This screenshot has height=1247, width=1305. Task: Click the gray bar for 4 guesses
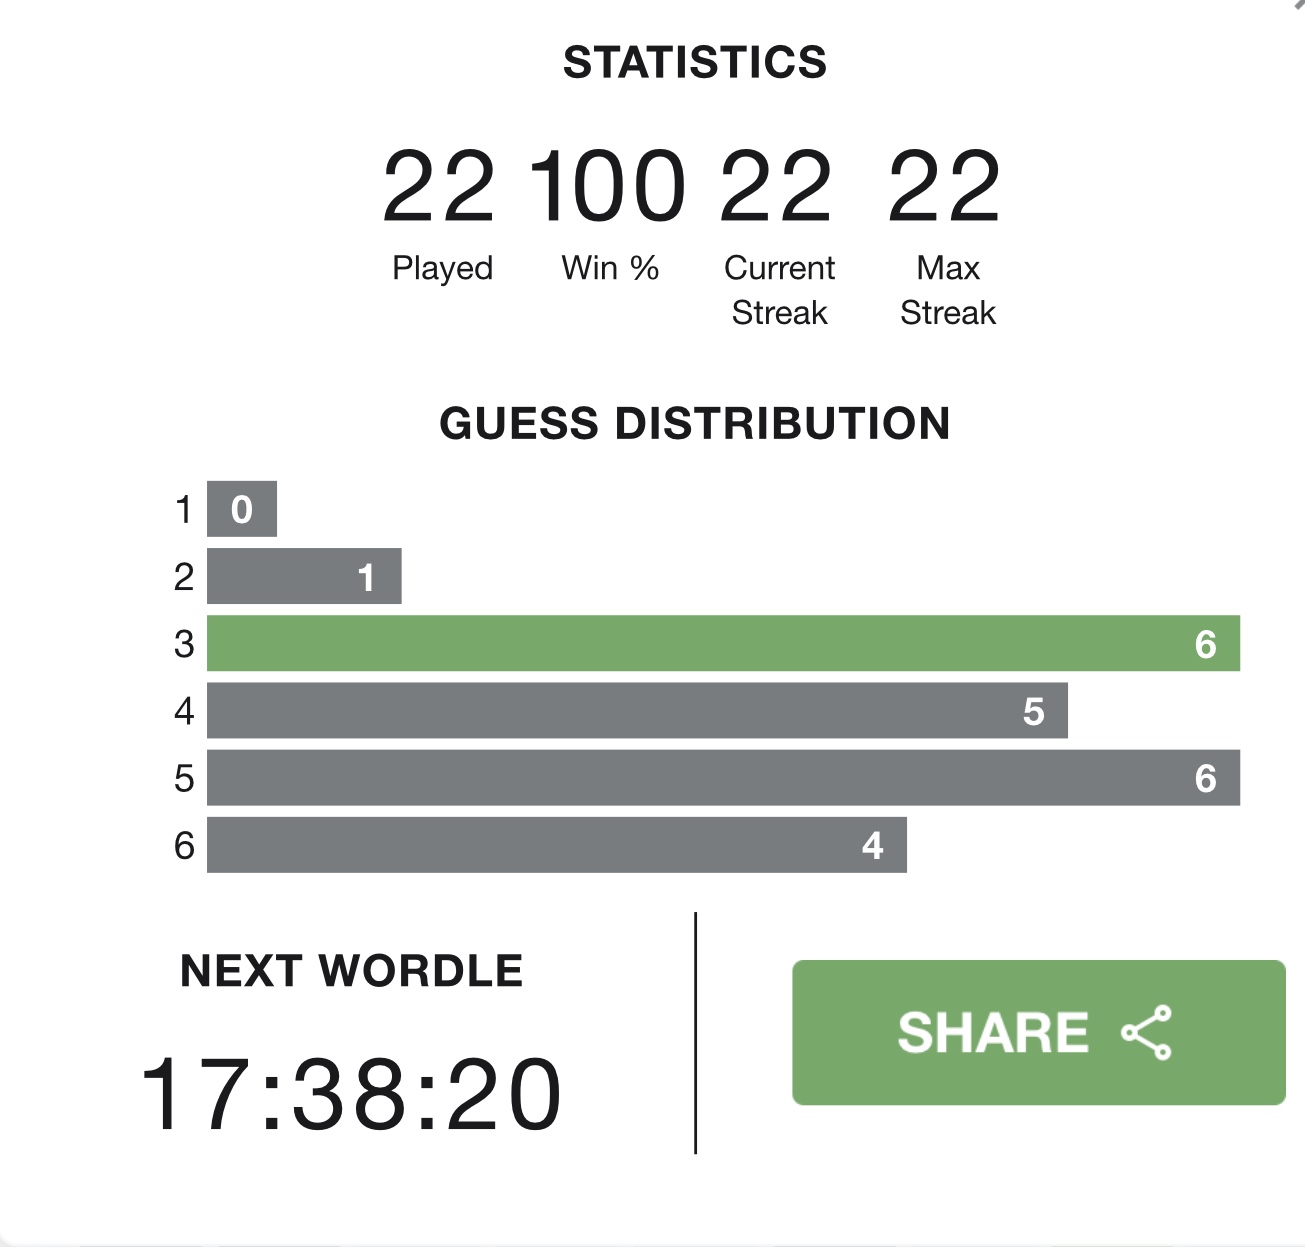pyautogui.click(x=637, y=711)
